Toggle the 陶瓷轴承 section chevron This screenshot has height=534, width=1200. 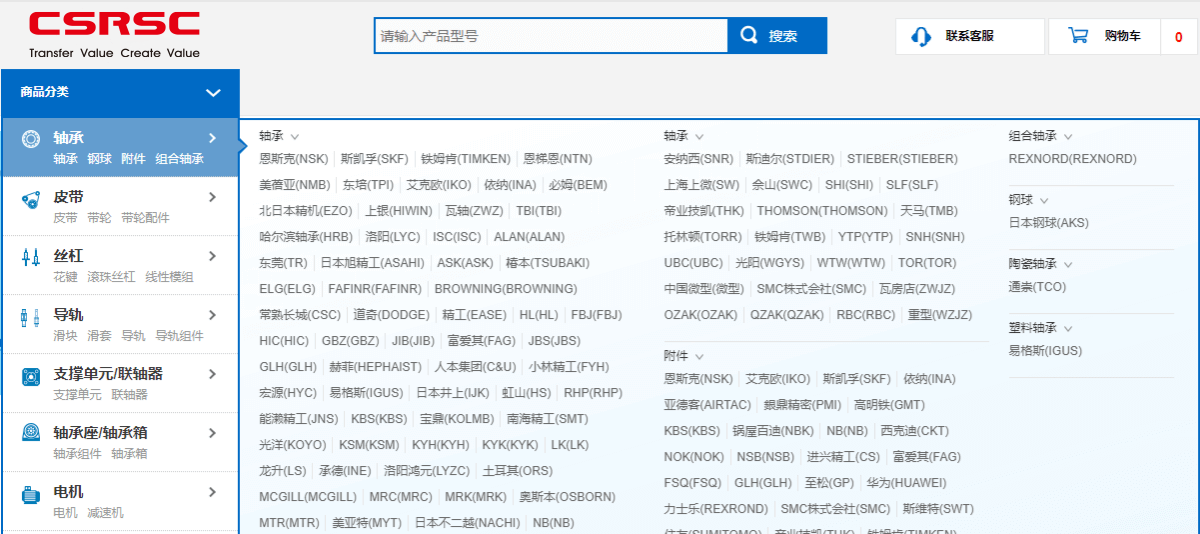click(1068, 265)
